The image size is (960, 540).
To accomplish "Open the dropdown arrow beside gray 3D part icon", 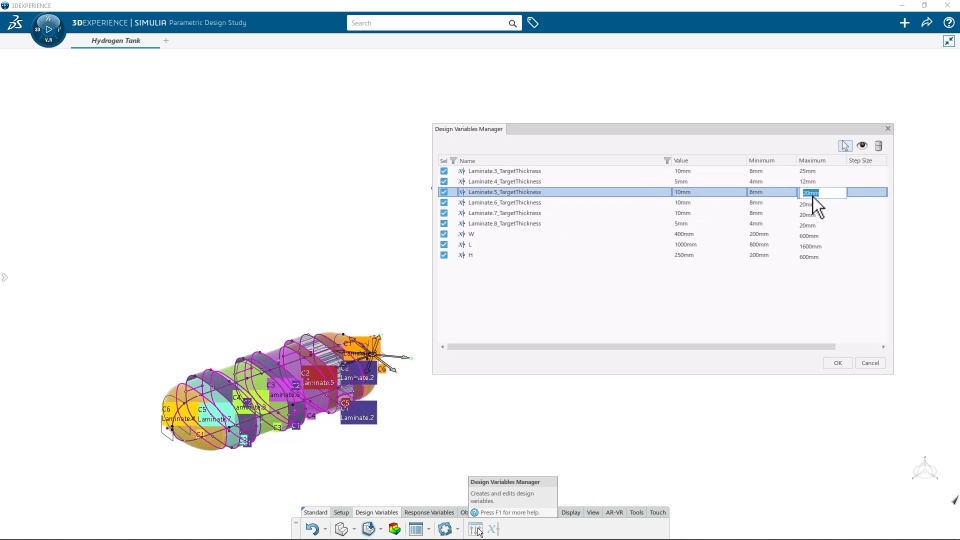I will tap(354, 530).
